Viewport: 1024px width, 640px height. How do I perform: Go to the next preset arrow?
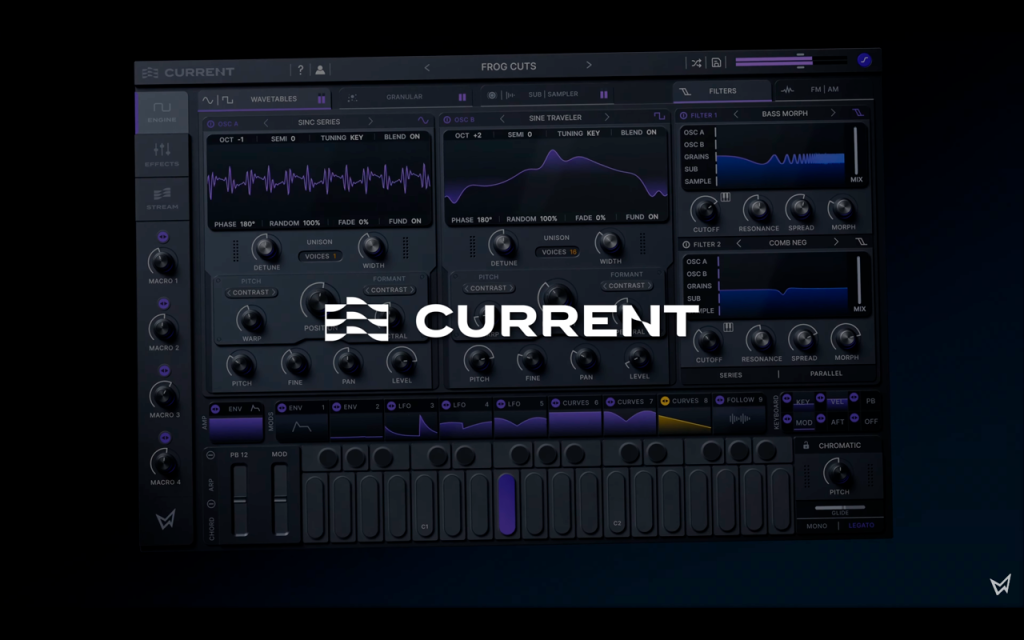coord(589,65)
